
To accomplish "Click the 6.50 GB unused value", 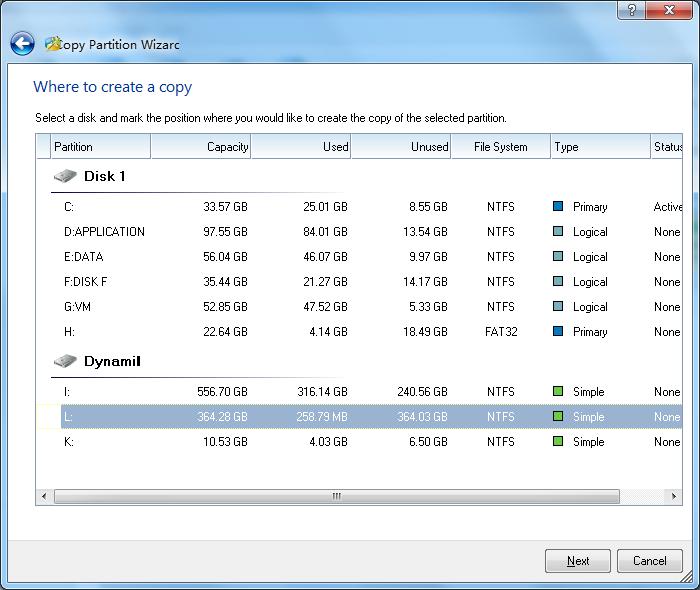I will pos(428,441).
